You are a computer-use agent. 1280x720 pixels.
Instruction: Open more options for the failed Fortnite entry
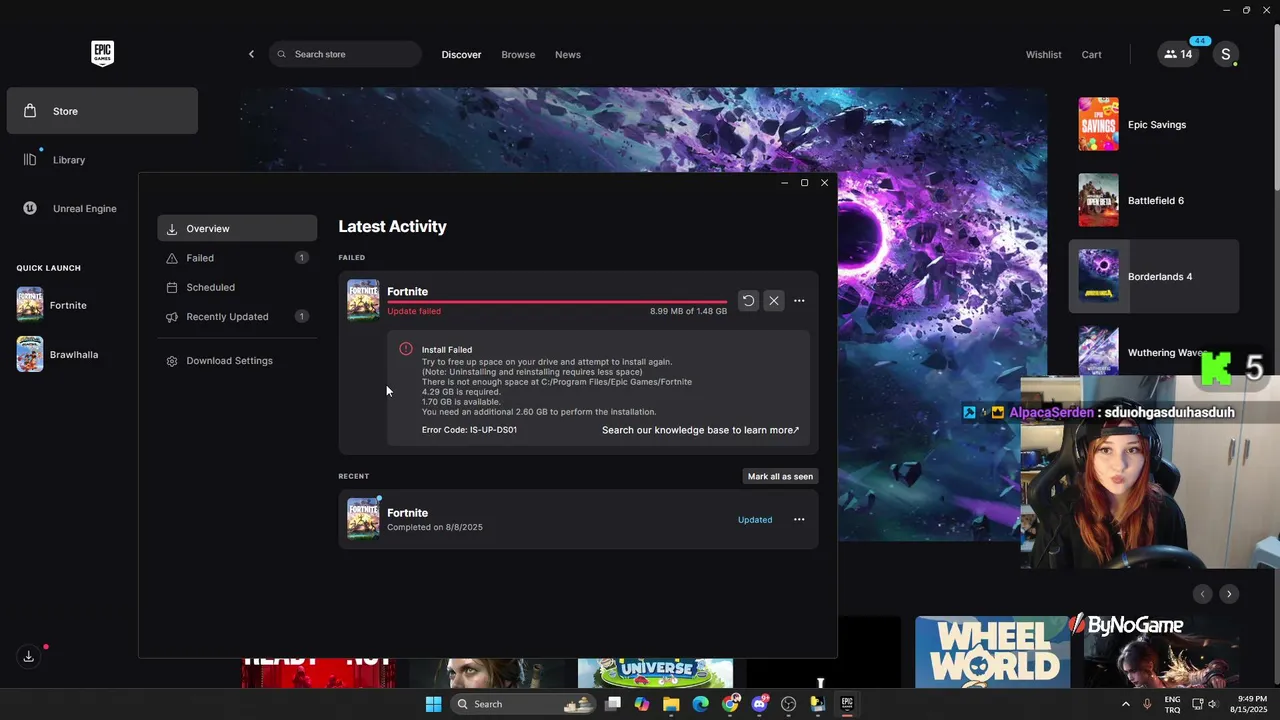799,300
